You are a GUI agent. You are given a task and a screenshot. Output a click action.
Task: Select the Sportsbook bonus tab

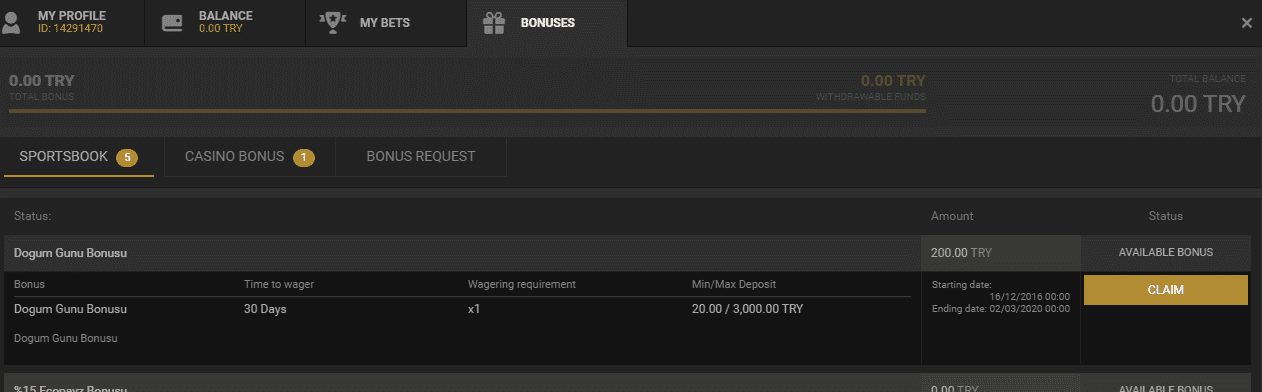(x=79, y=157)
